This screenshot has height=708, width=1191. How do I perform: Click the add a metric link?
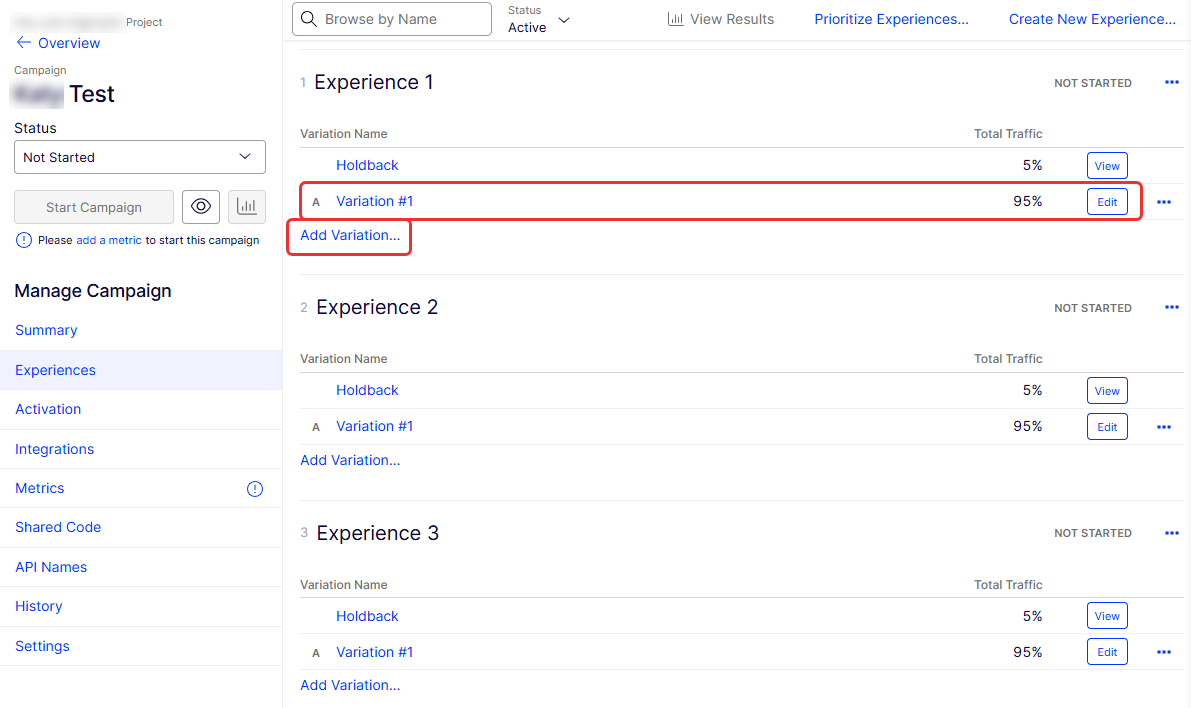[x=109, y=240]
